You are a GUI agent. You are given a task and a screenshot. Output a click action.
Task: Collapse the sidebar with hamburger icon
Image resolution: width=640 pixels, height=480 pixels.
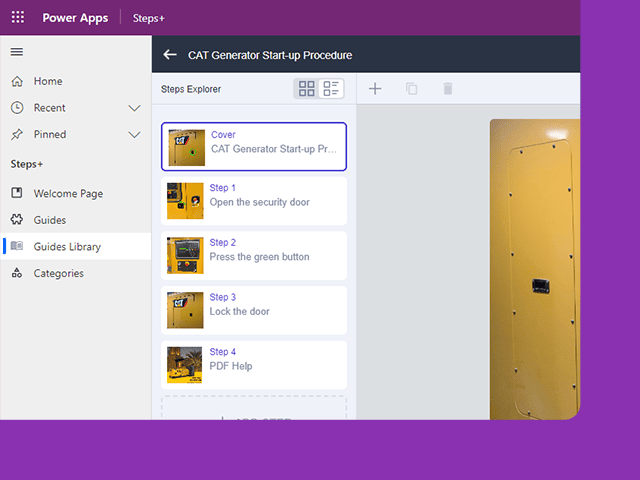point(17,52)
